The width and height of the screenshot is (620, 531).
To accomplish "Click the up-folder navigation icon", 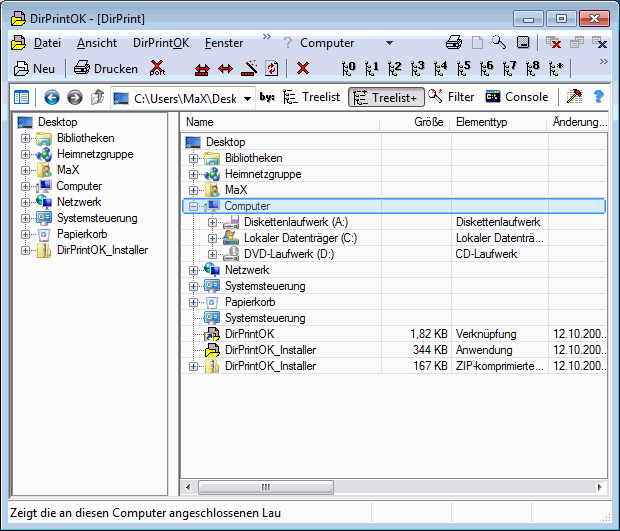I will (97, 97).
